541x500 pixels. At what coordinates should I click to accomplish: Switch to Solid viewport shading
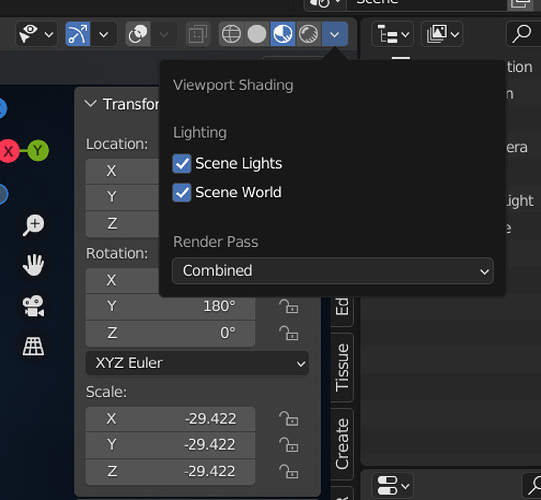(257, 34)
